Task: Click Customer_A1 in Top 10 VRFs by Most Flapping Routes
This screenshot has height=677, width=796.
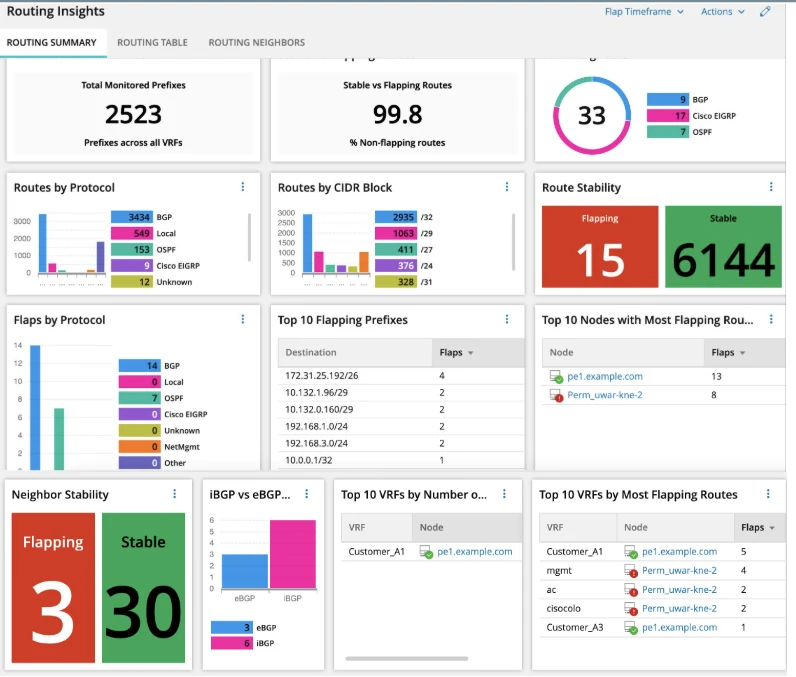Action: point(574,552)
